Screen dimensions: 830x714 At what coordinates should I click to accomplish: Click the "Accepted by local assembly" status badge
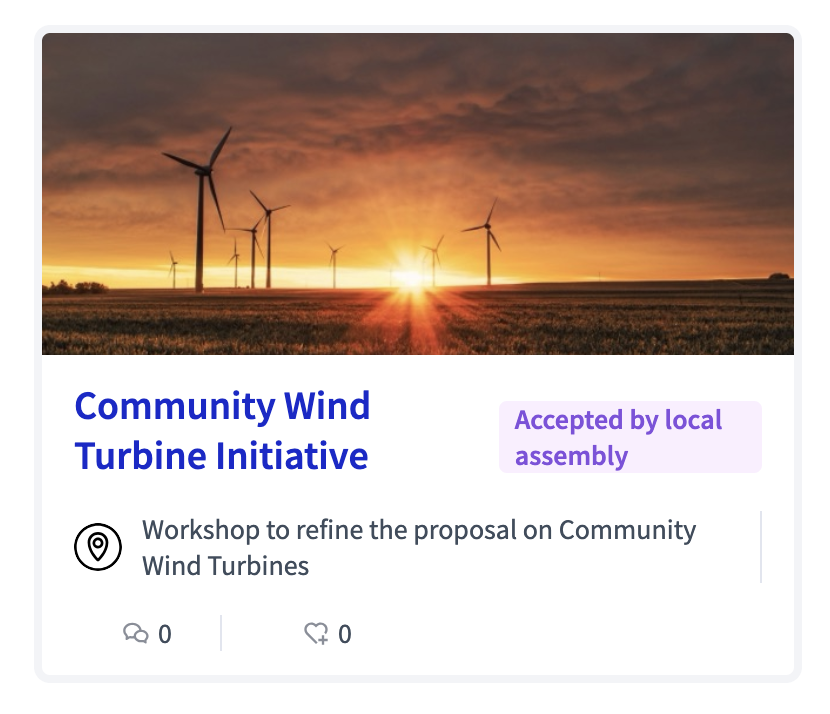[630, 437]
